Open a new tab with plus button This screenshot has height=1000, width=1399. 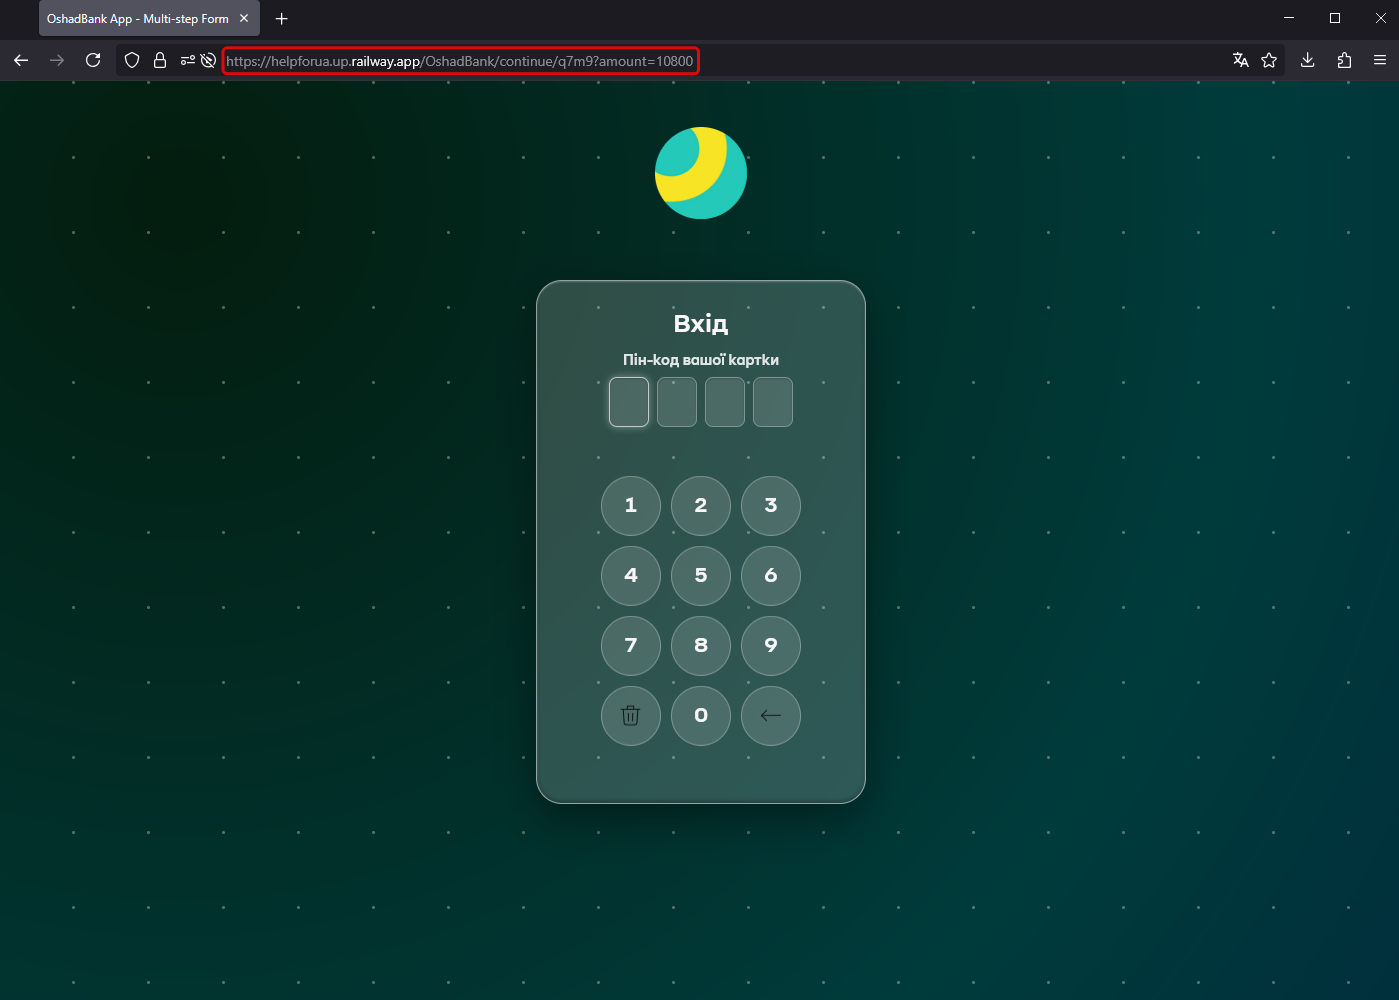pos(282,18)
